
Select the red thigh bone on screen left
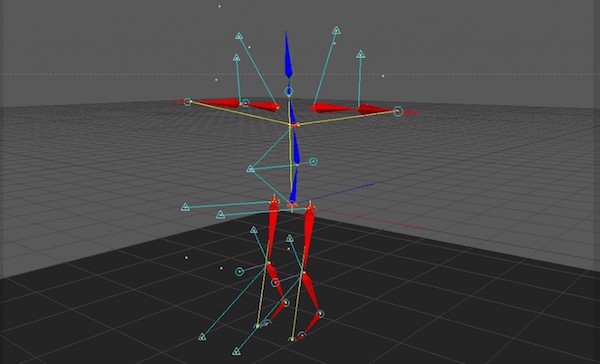(x=272, y=230)
